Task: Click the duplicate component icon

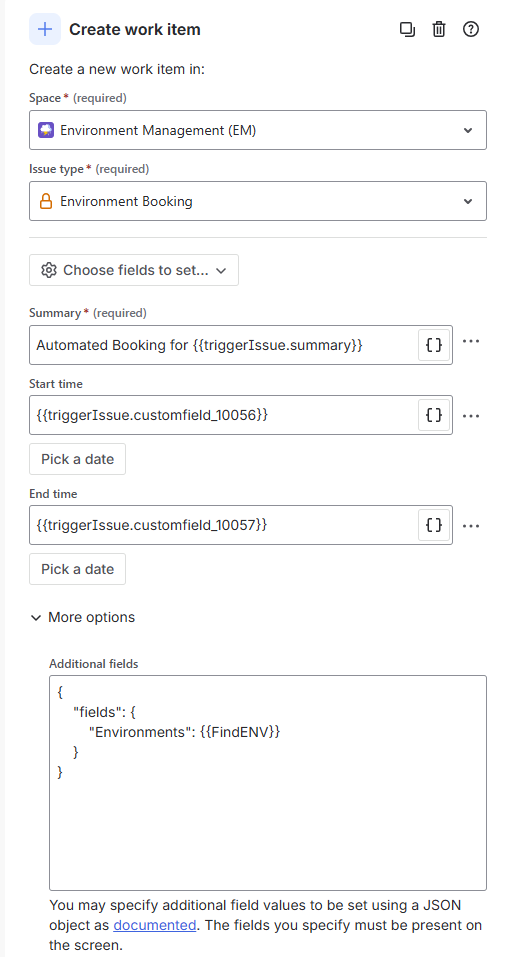Action: point(407,29)
